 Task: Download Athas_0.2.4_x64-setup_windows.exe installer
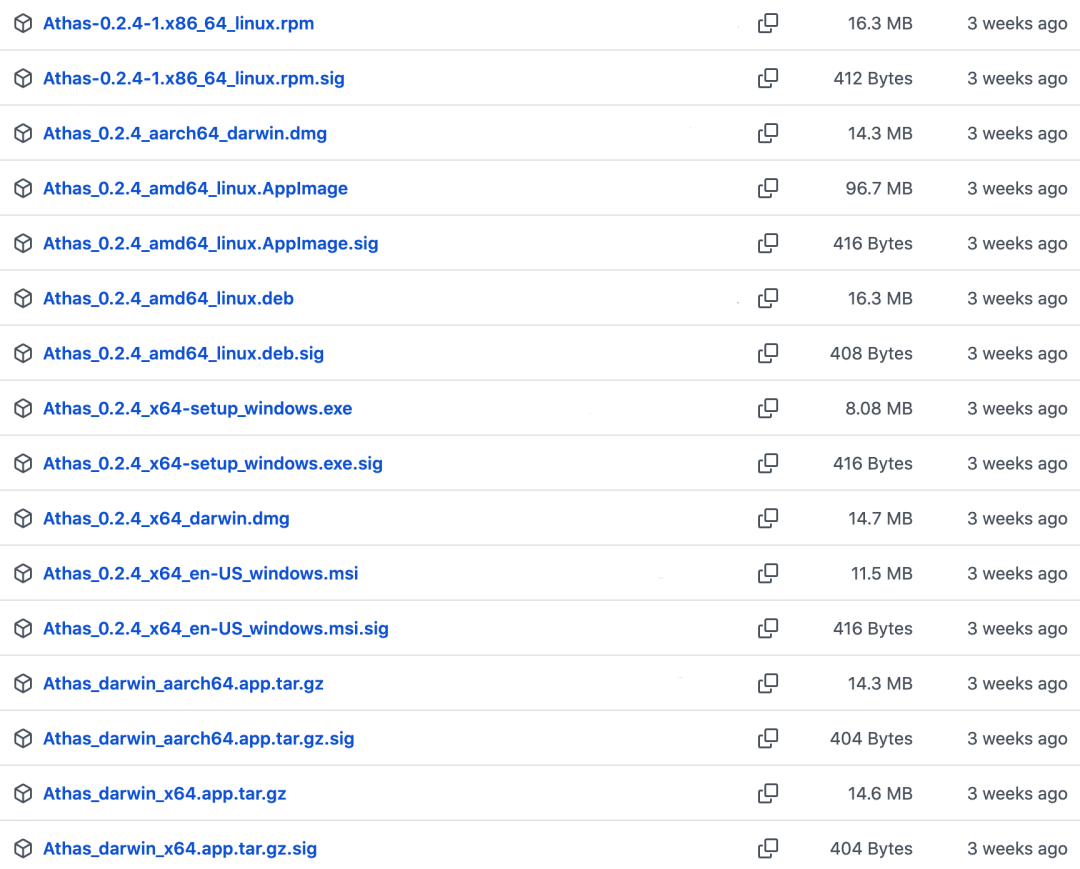(197, 409)
